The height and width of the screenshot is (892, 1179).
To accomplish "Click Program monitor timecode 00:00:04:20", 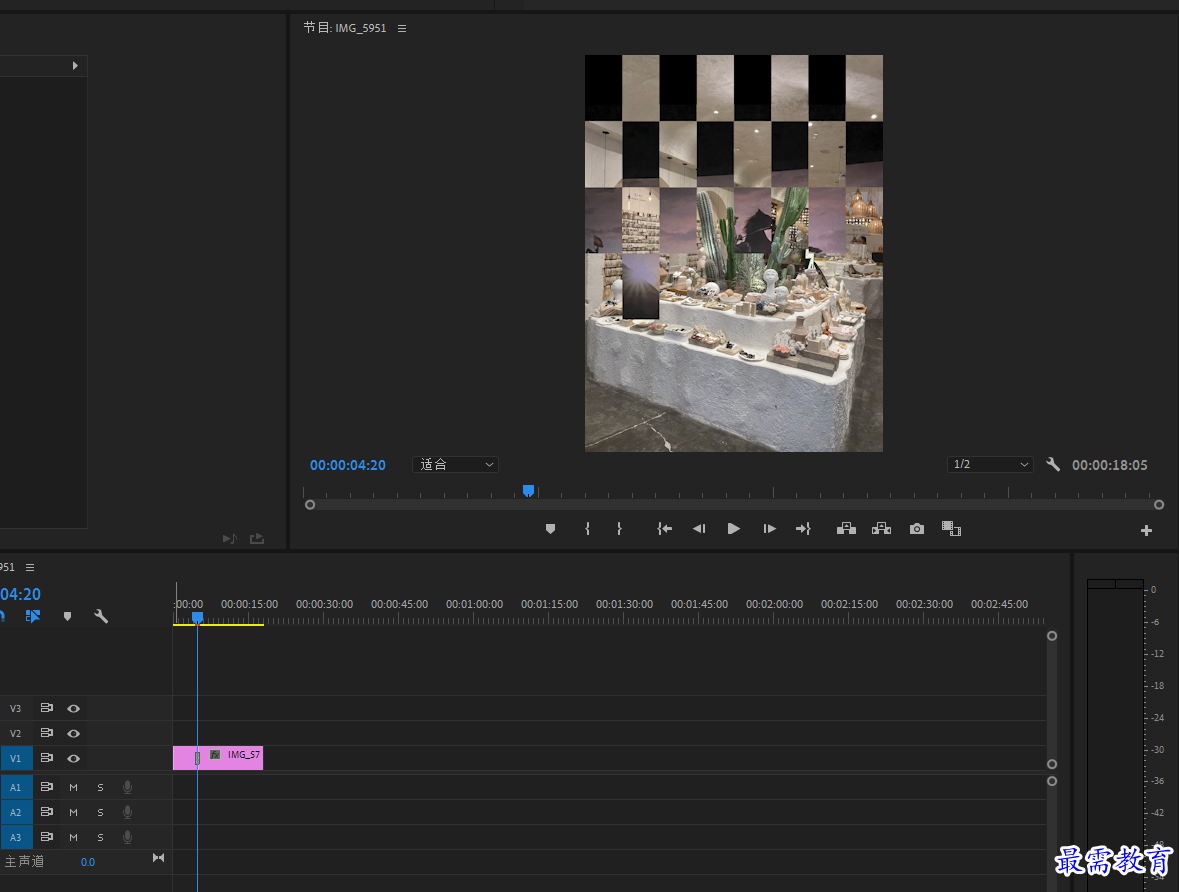I will click(x=347, y=465).
